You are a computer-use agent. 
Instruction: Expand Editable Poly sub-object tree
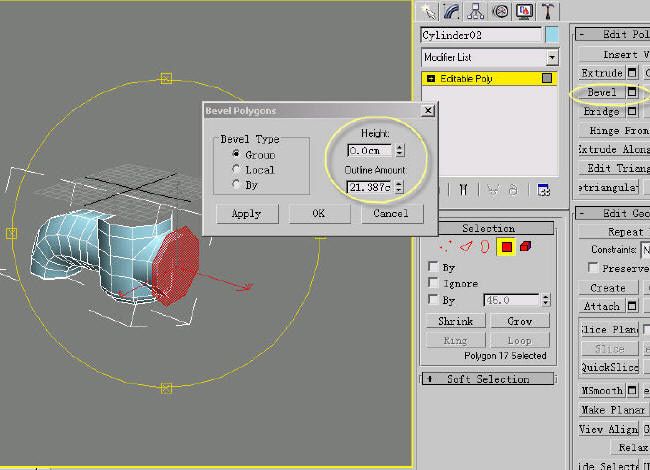click(431, 78)
